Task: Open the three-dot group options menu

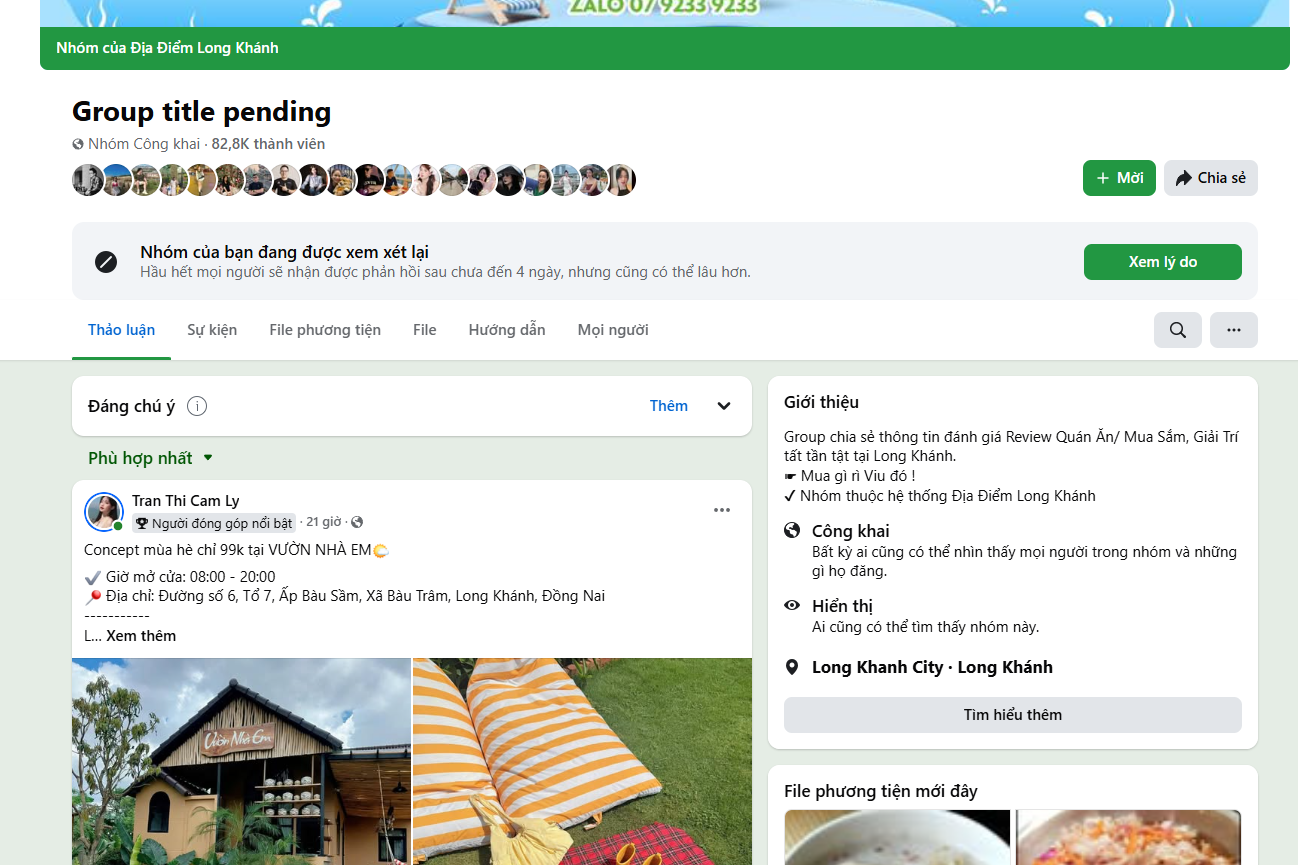Action: [1233, 330]
